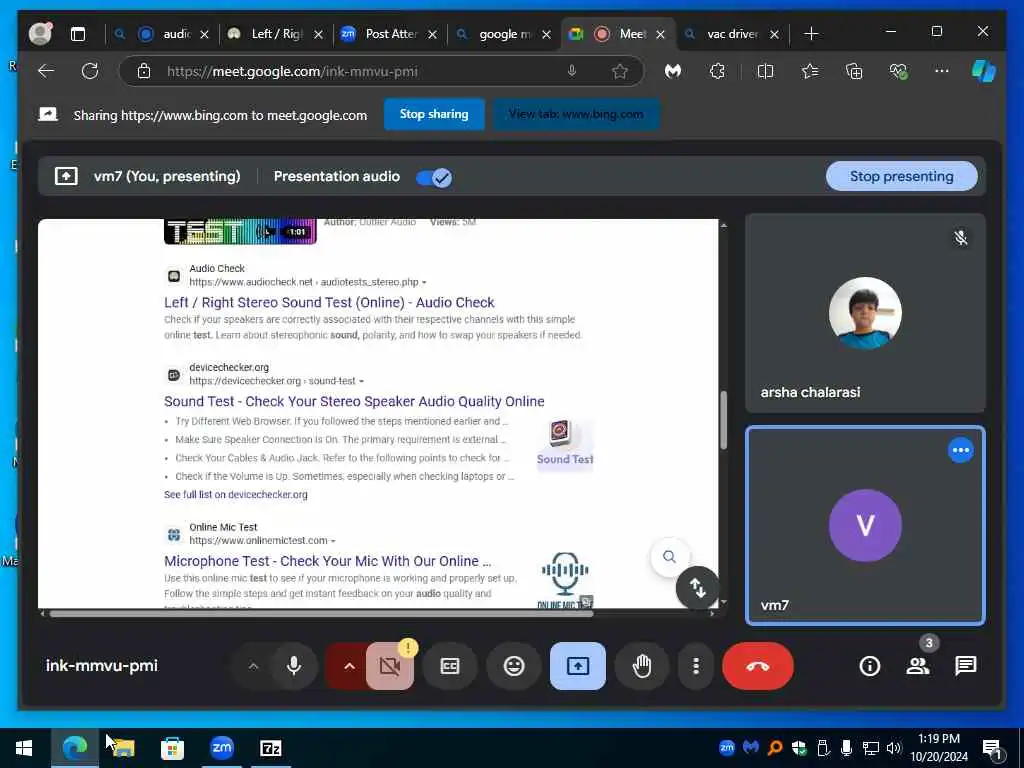Click View tab: www.bing.com button

pyautogui.click(x=576, y=114)
